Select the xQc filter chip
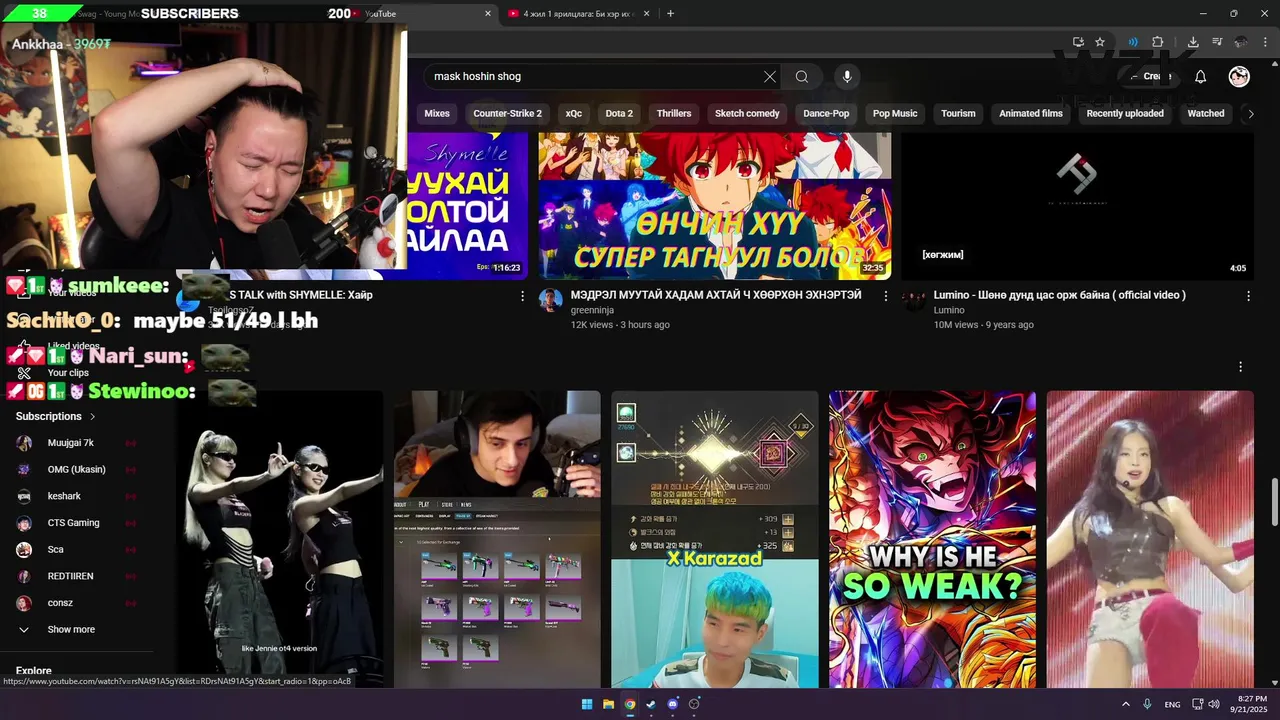 pos(573,114)
